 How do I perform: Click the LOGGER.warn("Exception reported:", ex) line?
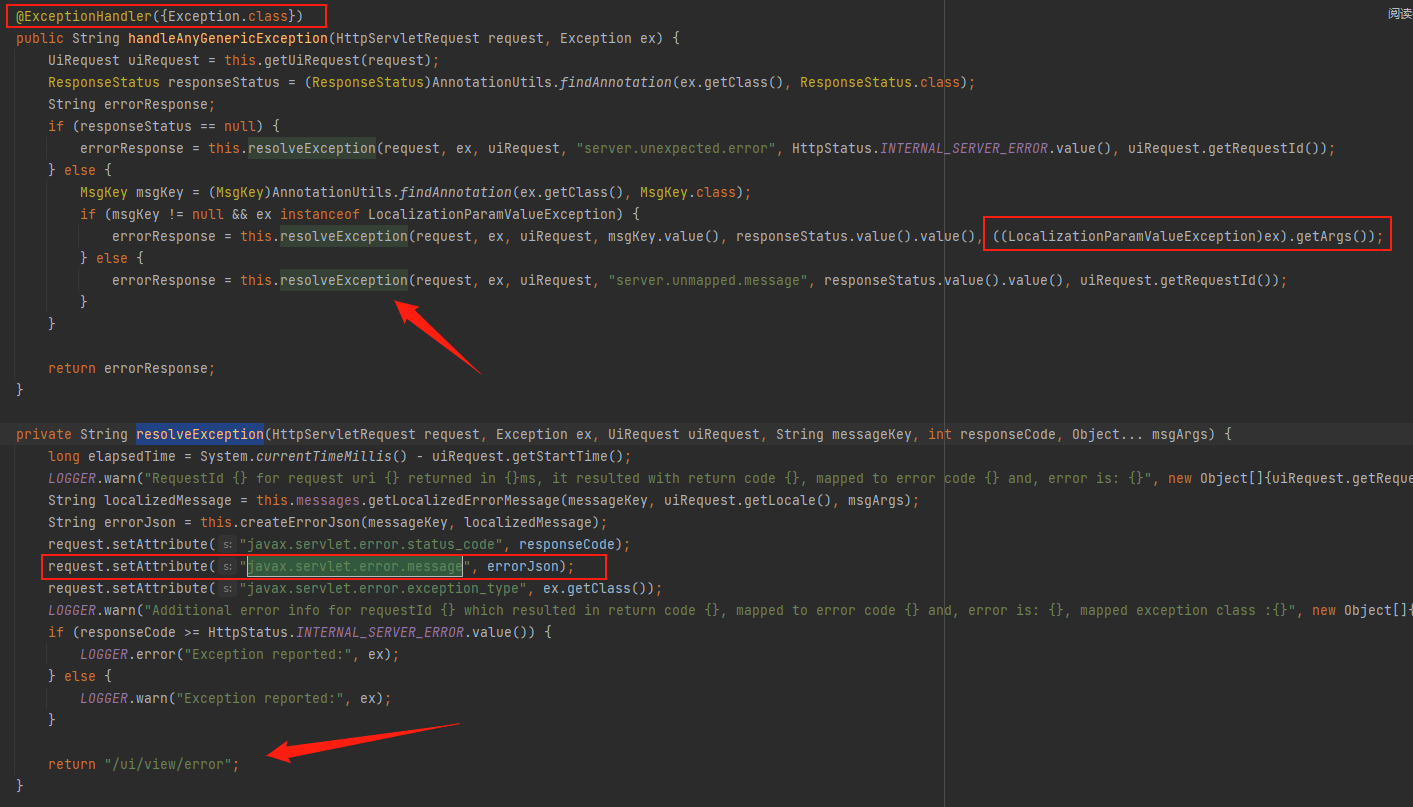(x=235, y=699)
